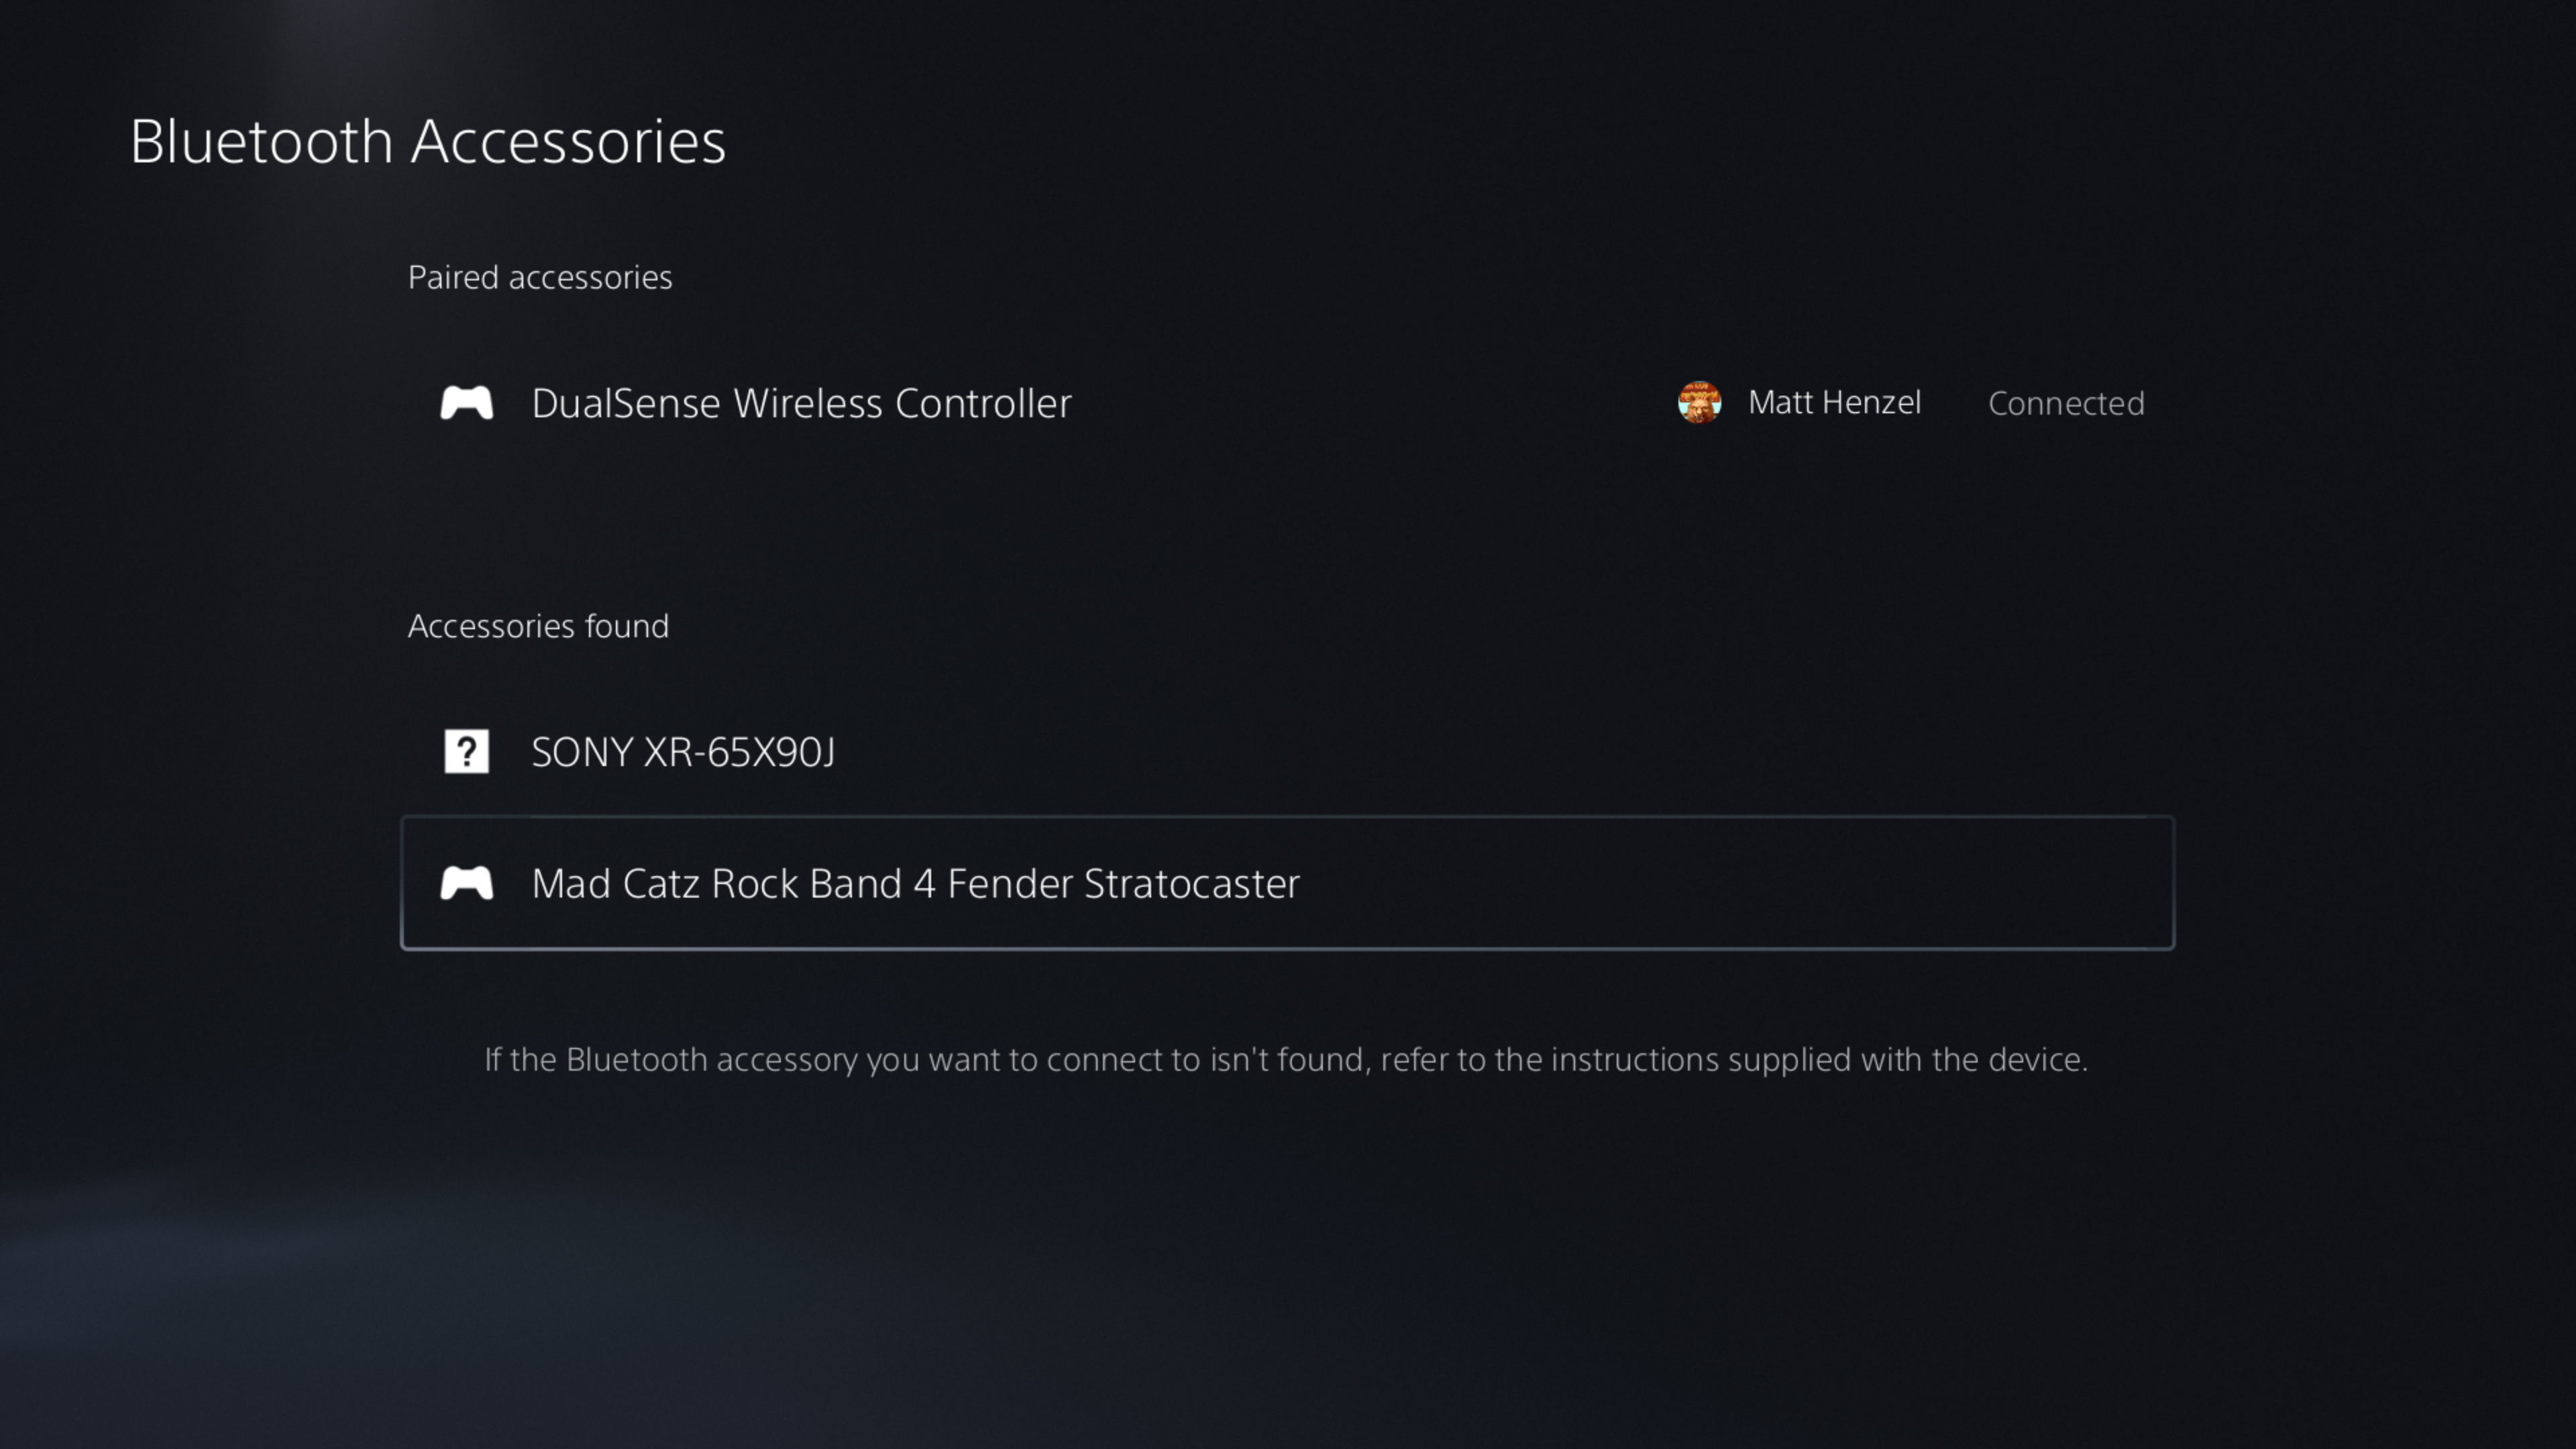Click the Connected status label
The image size is (2576, 1449).
pos(2065,404)
